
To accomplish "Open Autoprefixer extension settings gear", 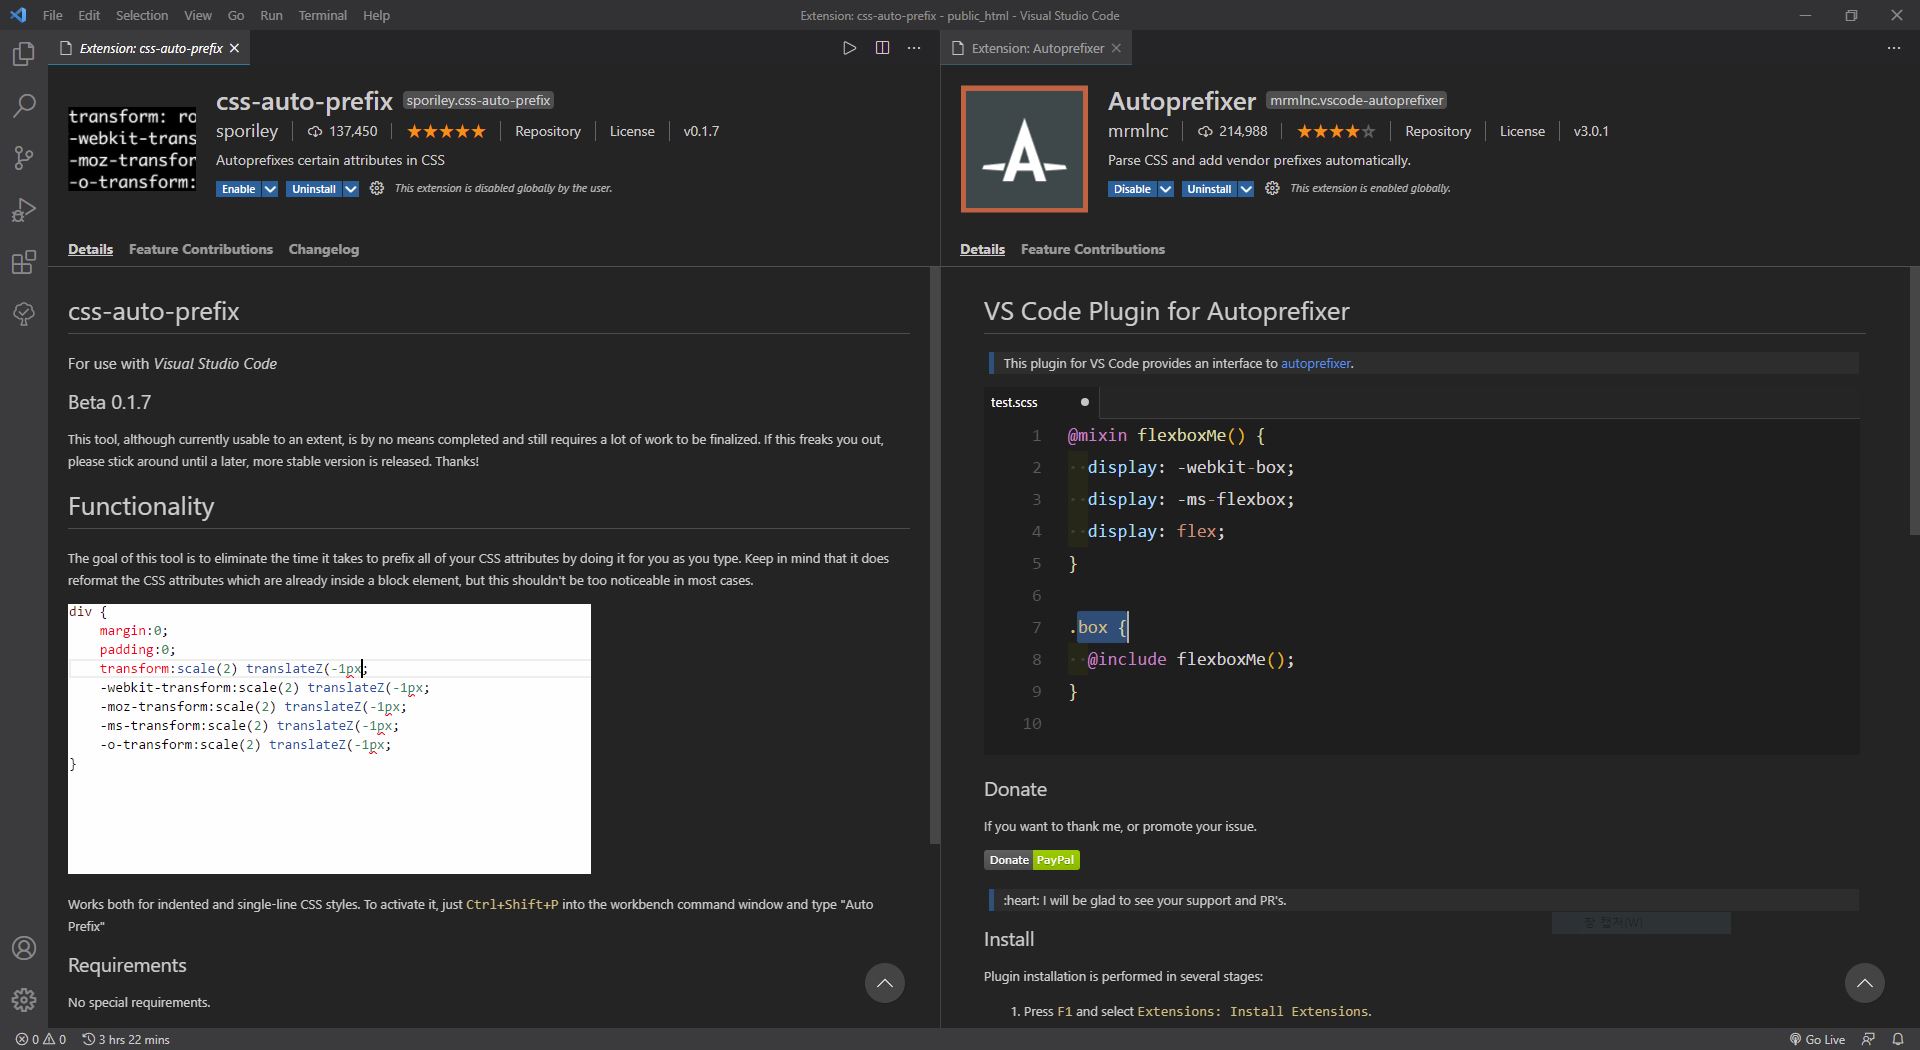I will (x=1270, y=188).
